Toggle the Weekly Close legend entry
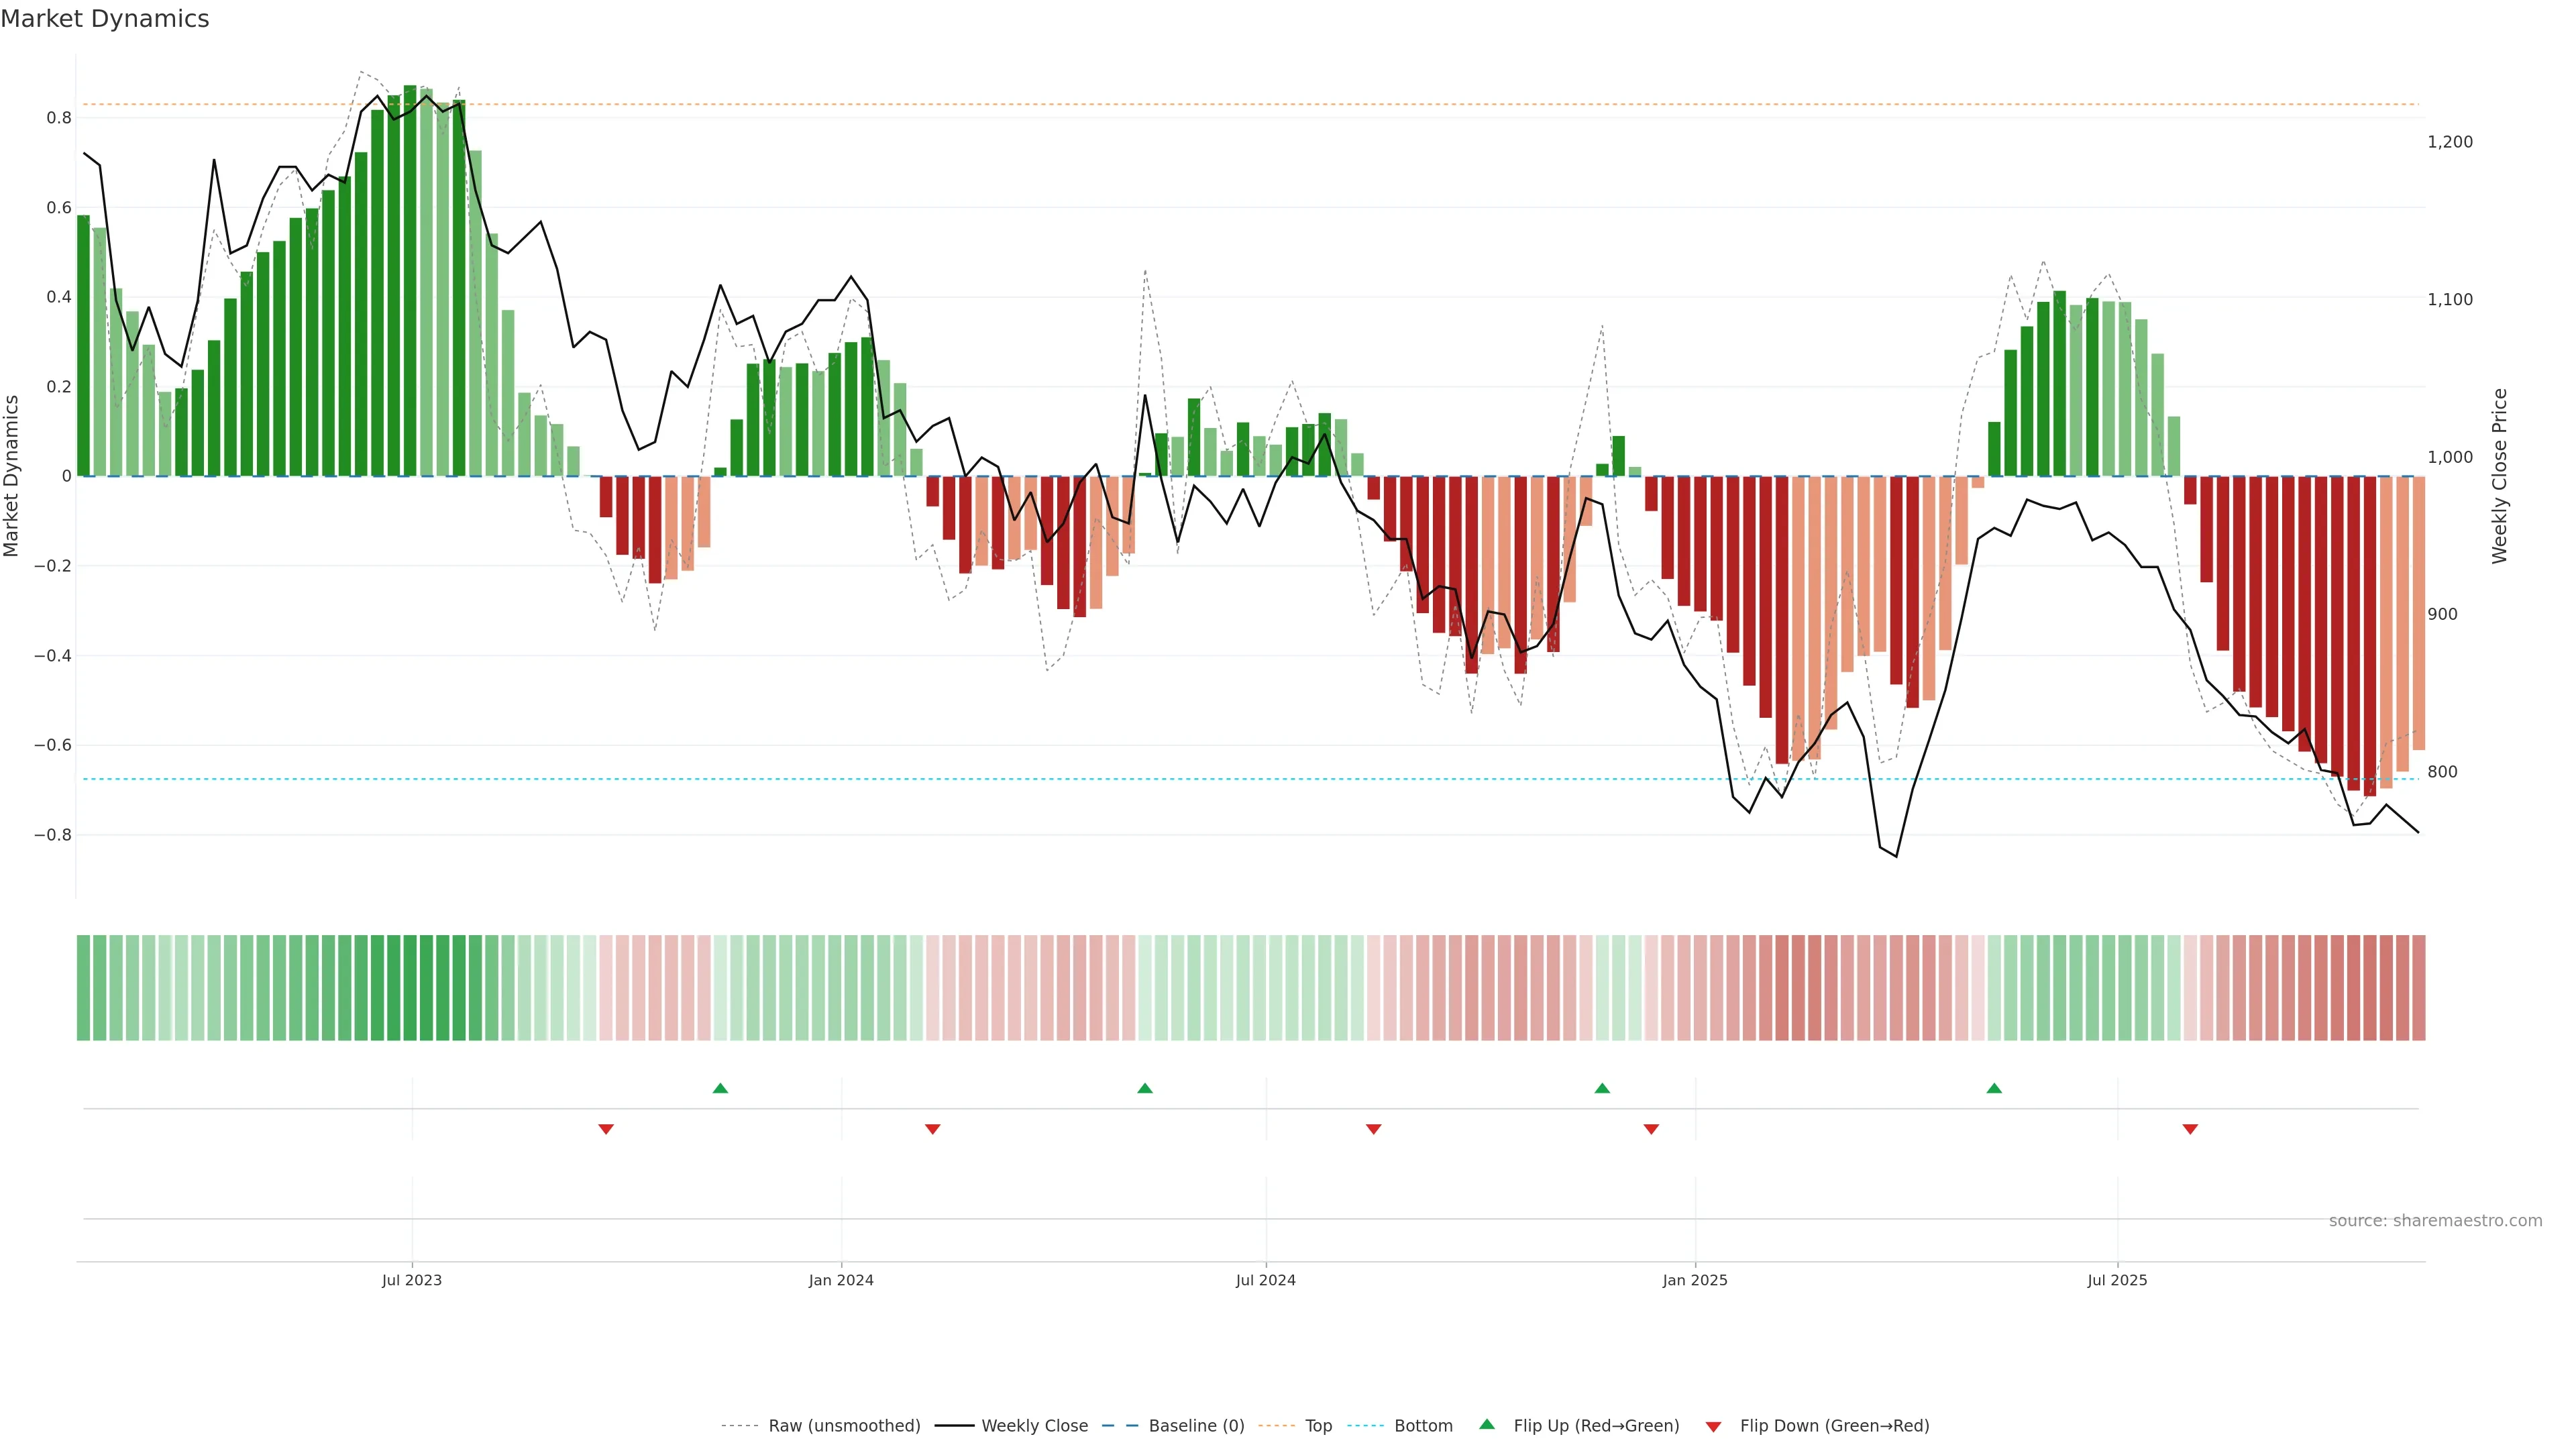 click(1034, 1426)
